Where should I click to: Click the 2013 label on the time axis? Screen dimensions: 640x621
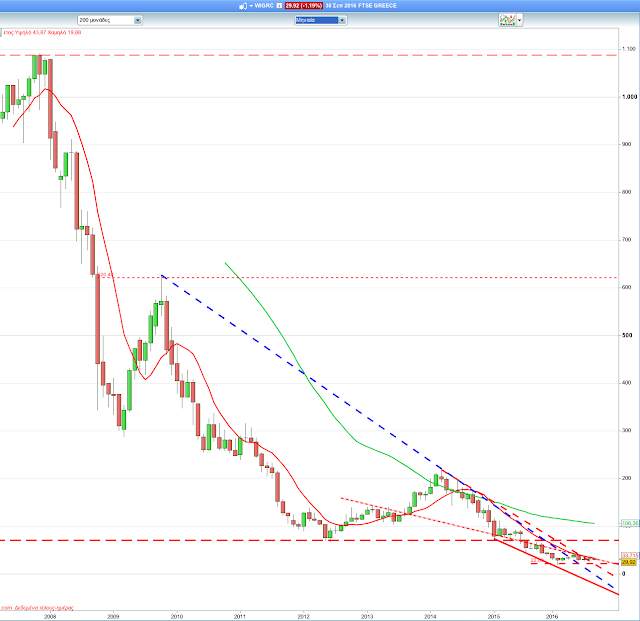tap(367, 617)
